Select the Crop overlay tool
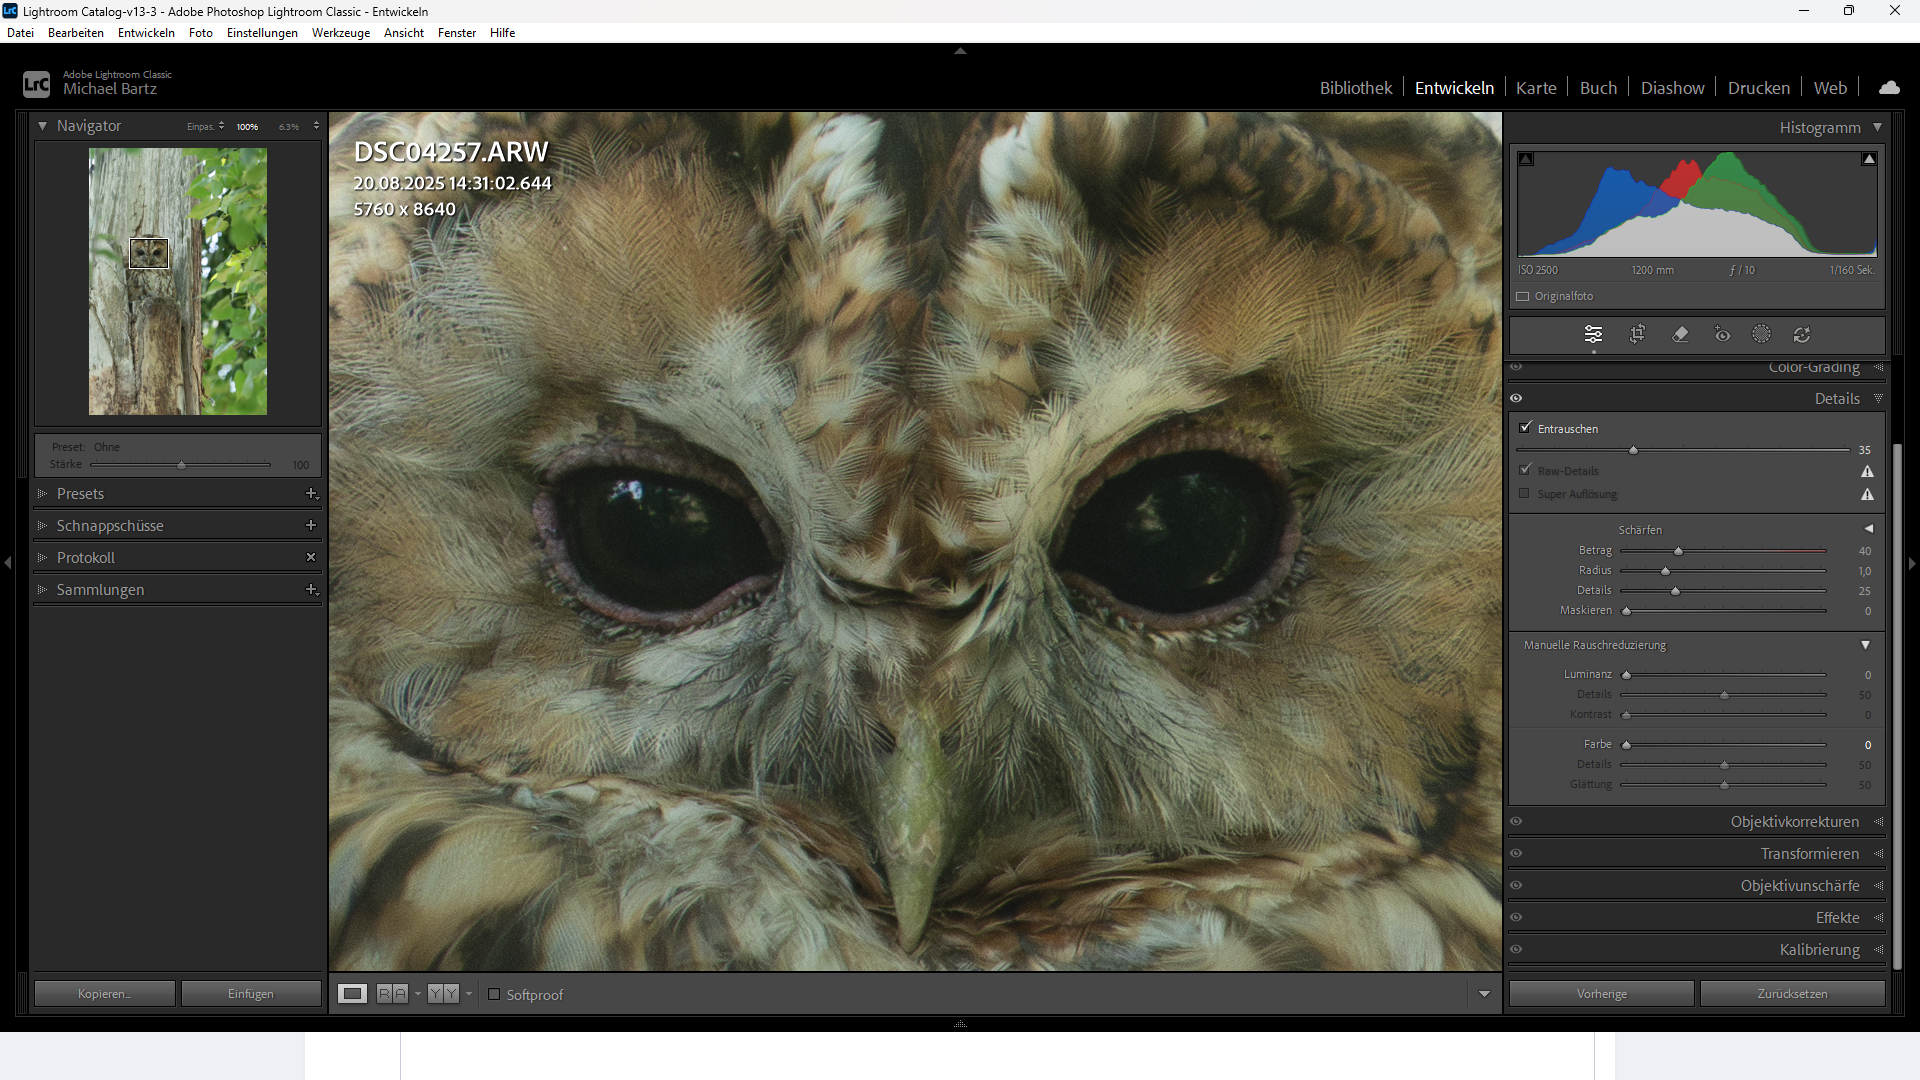Image resolution: width=1920 pixels, height=1080 pixels. point(1637,335)
